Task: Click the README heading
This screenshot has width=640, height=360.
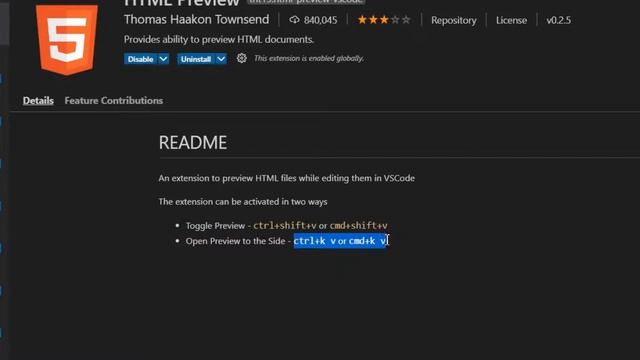Action: 193,142
